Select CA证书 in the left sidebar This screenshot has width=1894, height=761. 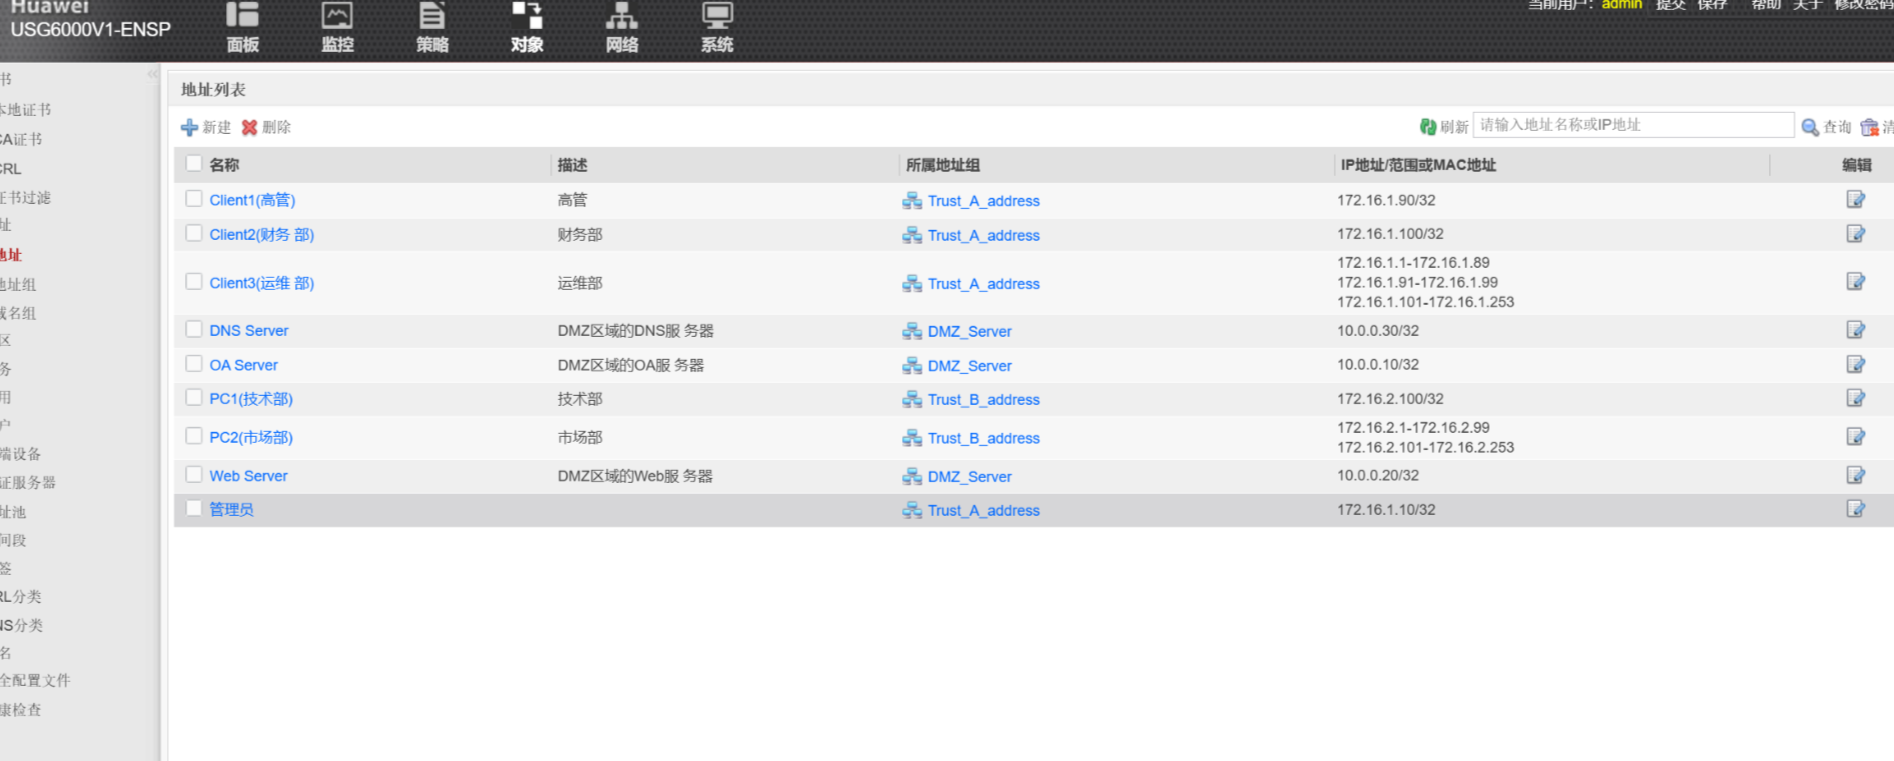tap(21, 139)
